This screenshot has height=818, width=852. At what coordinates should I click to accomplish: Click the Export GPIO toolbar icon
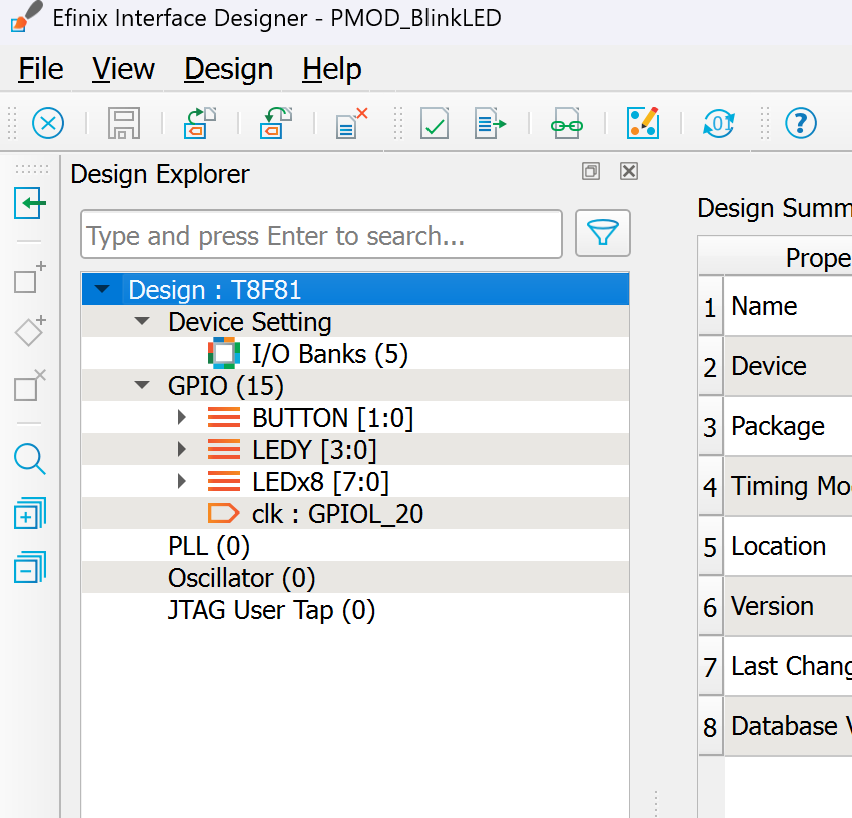(x=276, y=123)
